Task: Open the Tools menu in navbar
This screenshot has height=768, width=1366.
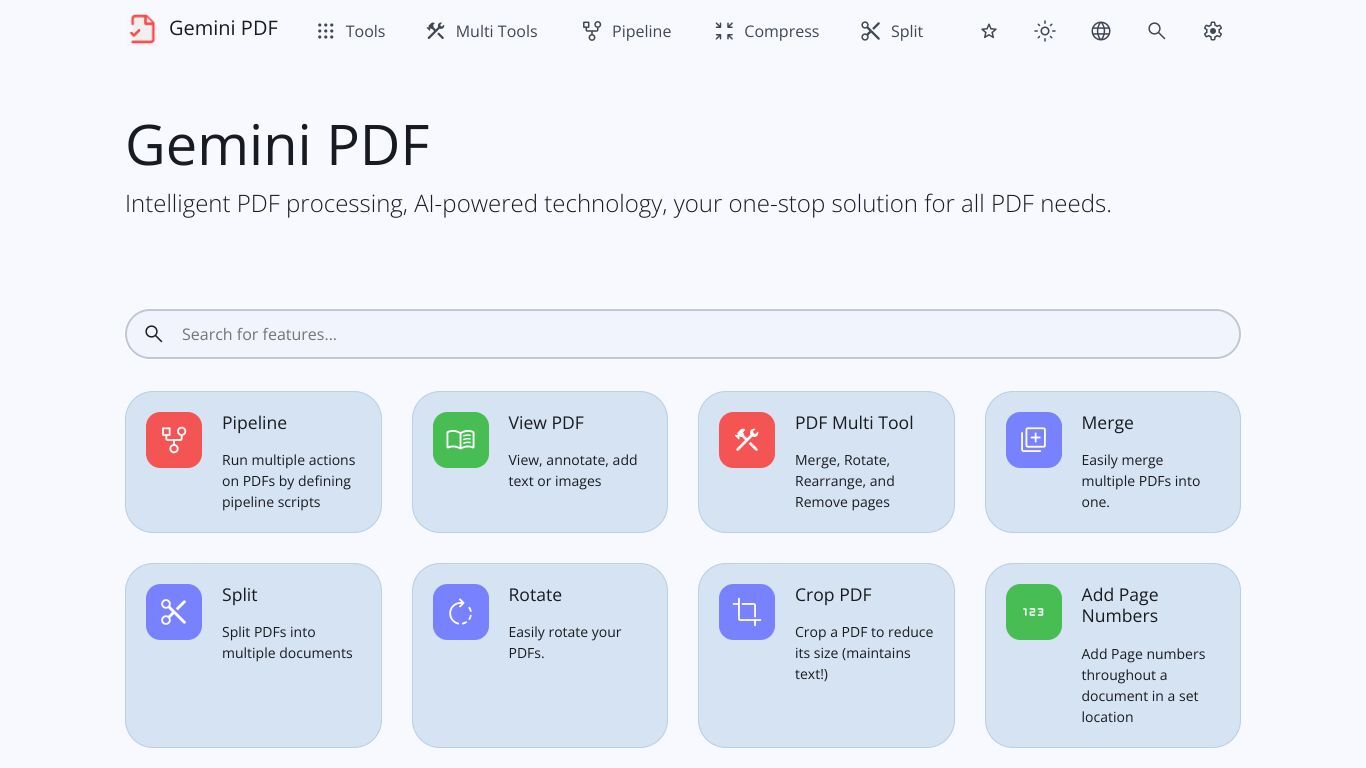Action: 351,31
